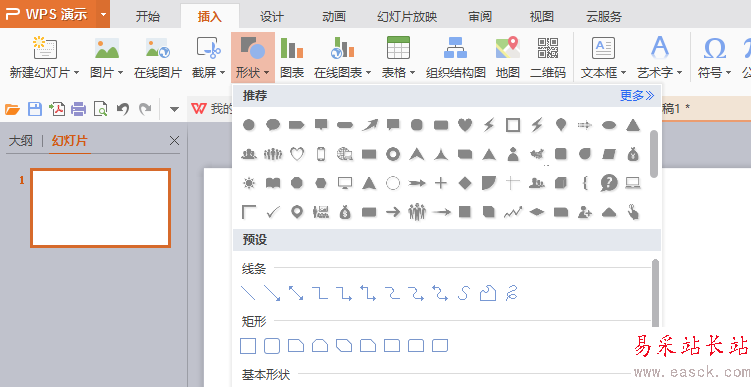Switch to the 视图 tab
751x387 pixels.
(542, 17)
